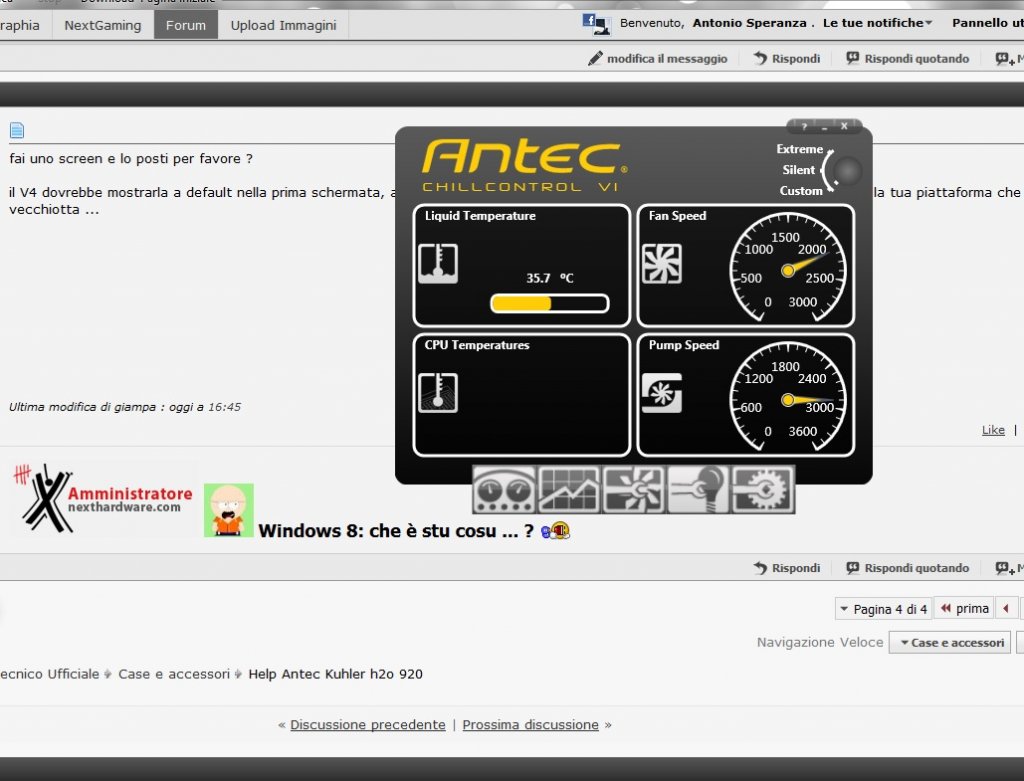Select the Silent cooling mode
The image size is (1024, 781).
tap(799, 170)
